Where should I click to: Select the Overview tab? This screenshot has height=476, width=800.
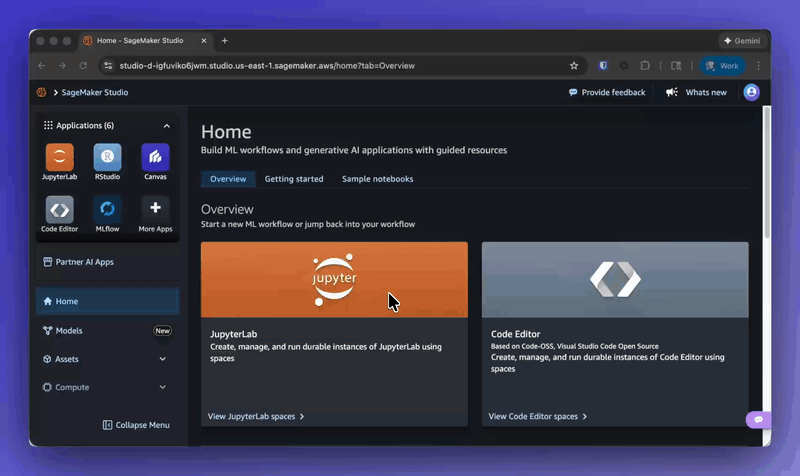coord(228,179)
